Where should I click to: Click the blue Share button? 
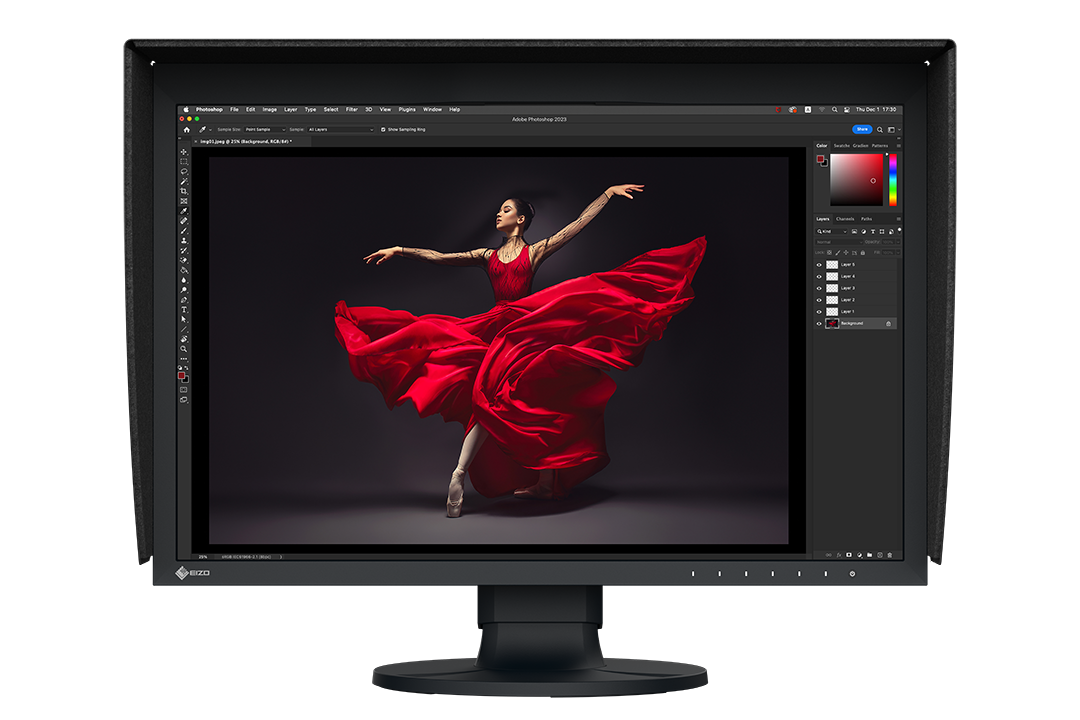point(862,129)
